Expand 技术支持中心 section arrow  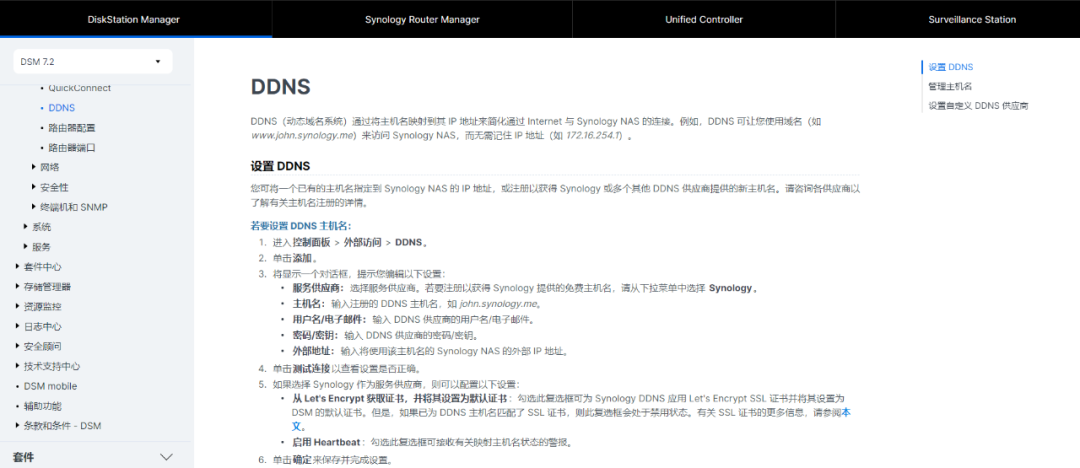click(x=18, y=366)
